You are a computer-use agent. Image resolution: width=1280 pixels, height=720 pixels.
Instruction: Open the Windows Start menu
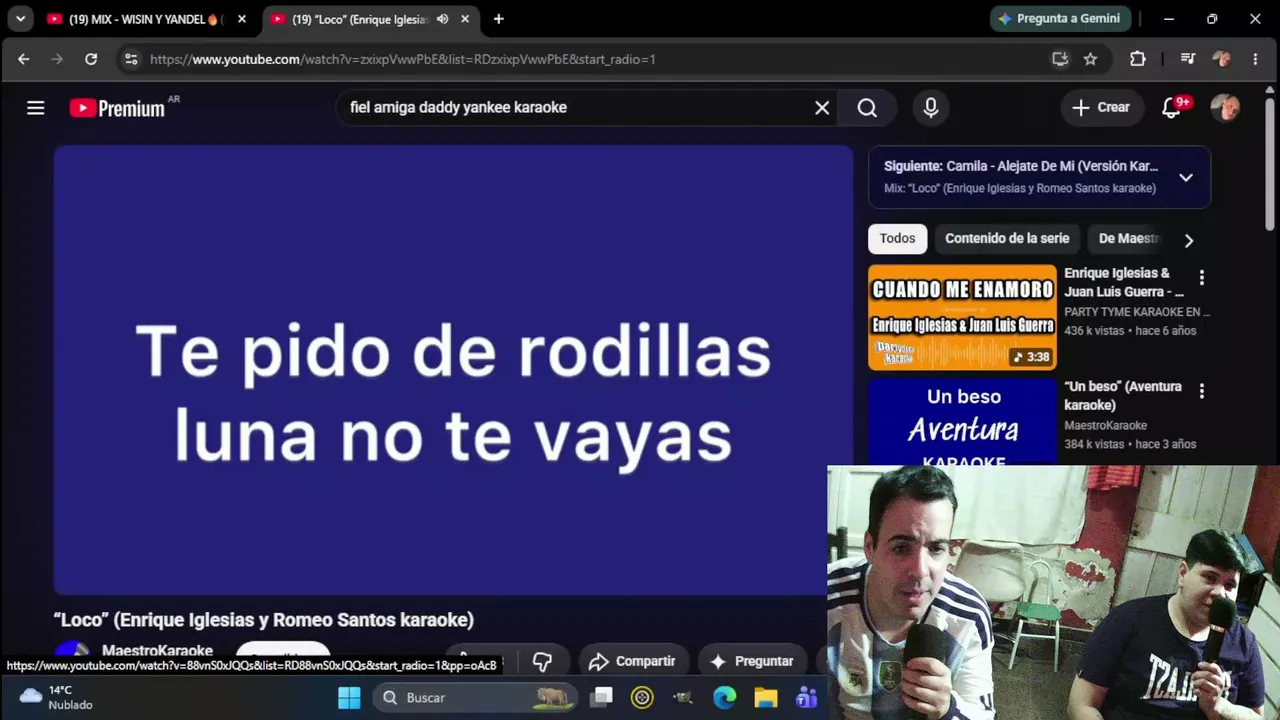(x=349, y=697)
